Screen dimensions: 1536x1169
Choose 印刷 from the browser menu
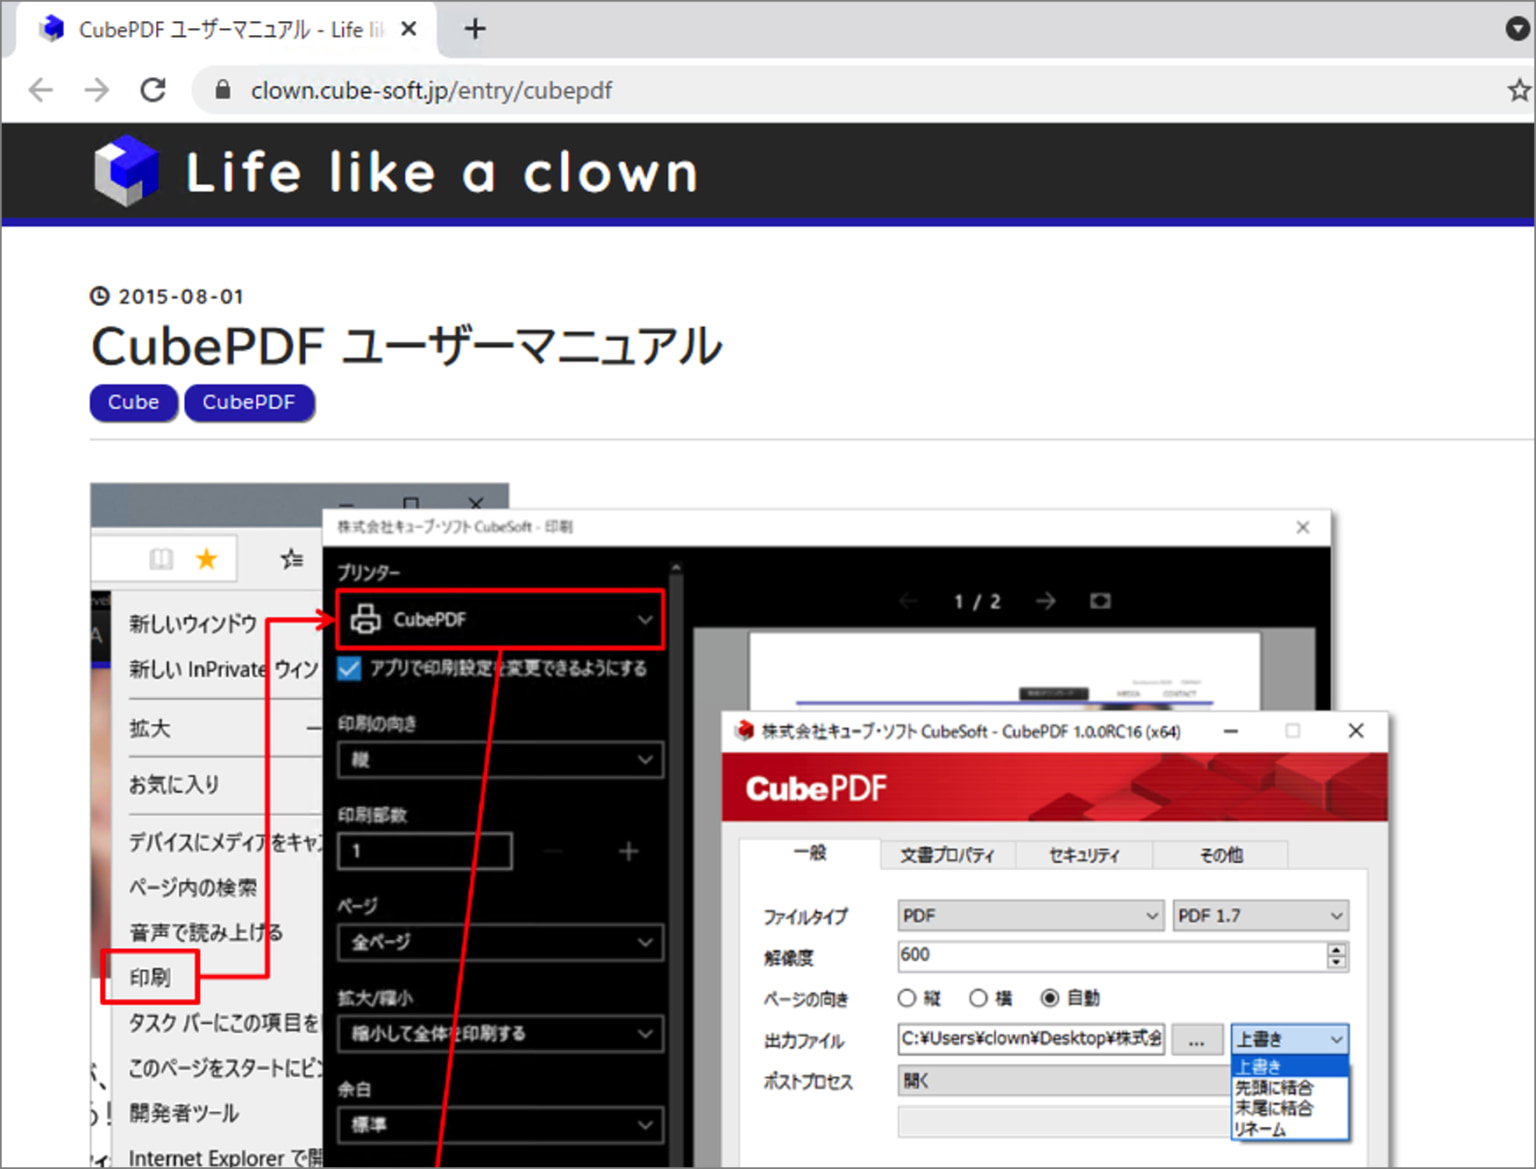tap(150, 977)
